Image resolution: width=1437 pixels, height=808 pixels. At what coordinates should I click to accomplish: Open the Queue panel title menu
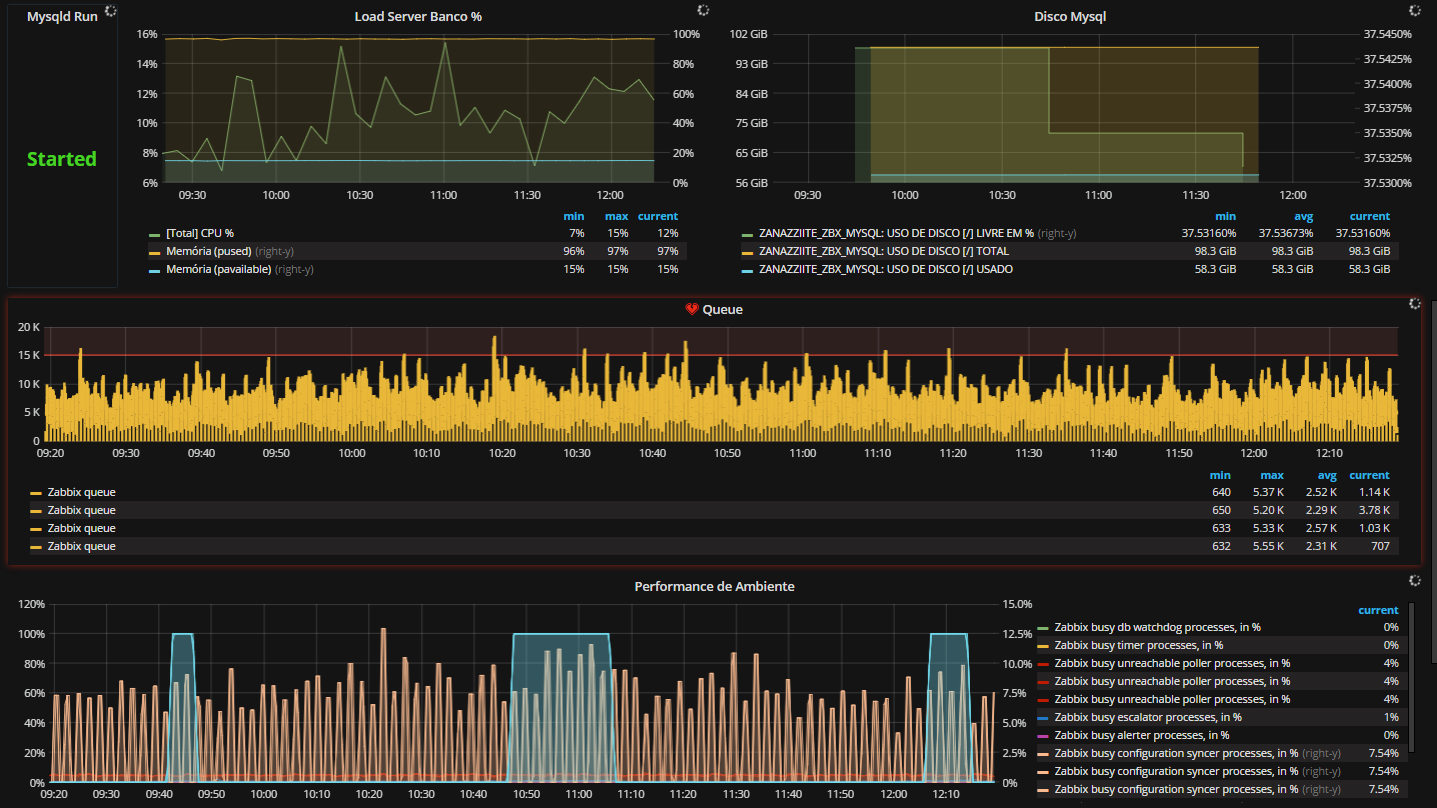click(x=722, y=310)
